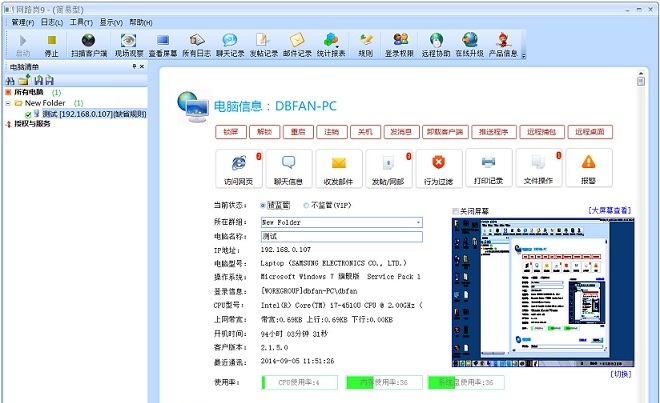Screen dimensions: 660x403
Task: Click the 锁屏 lock screen button
Action: pyautogui.click(x=231, y=132)
